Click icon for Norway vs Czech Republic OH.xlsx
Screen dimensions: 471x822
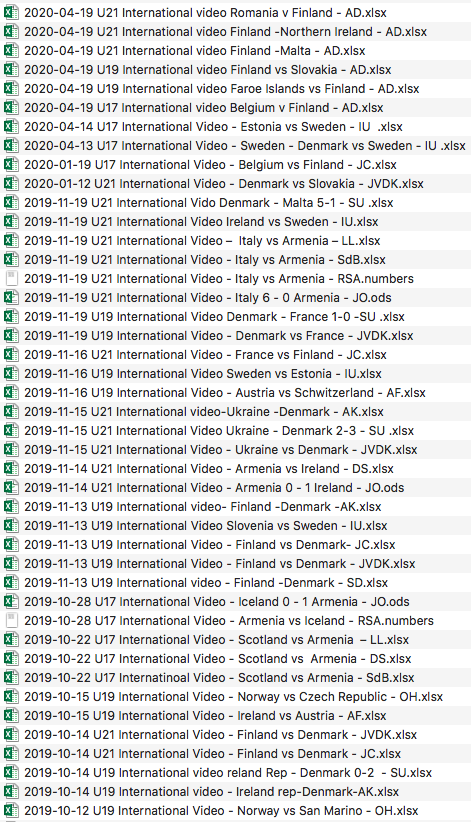click(x=11, y=697)
